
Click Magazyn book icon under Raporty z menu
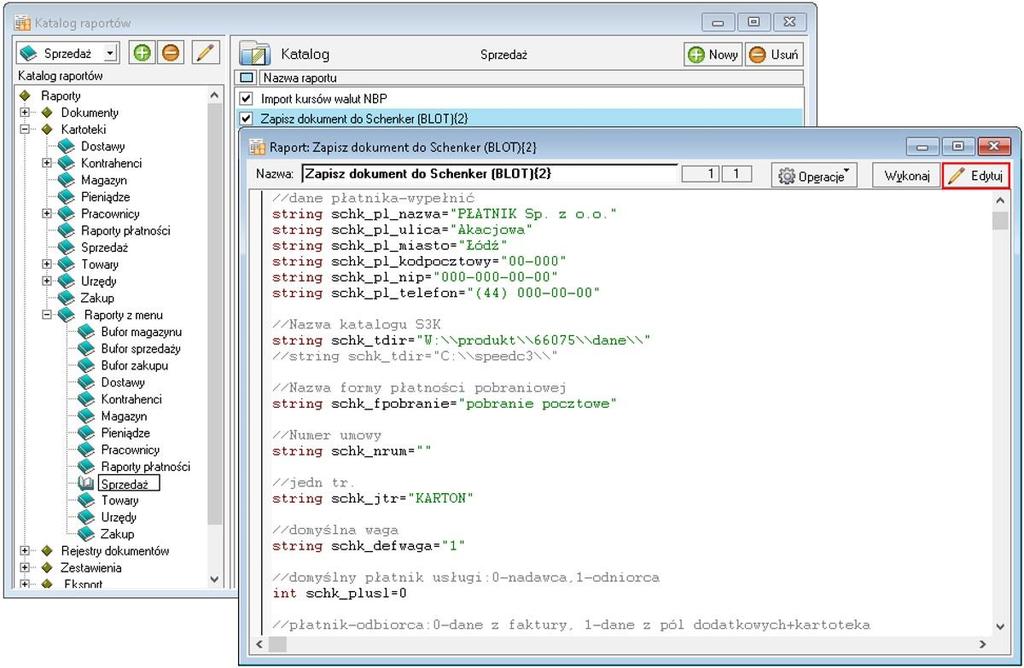pyautogui.click(x=86, y=416)
